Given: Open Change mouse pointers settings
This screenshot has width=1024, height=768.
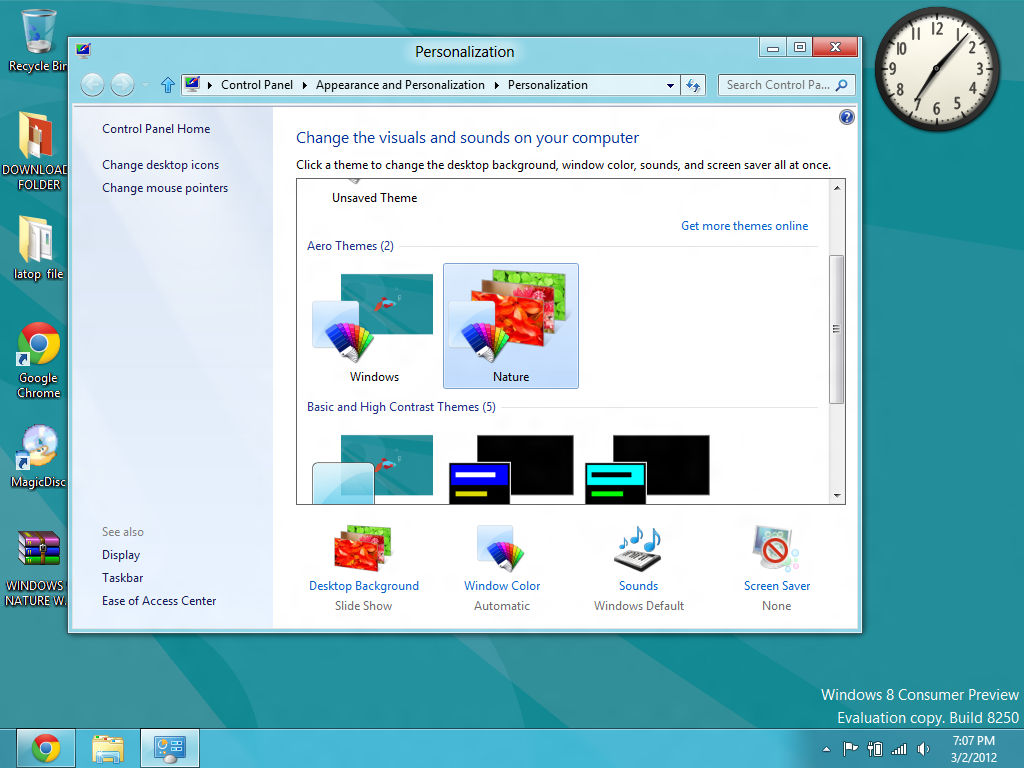Looking at the screenshot, I should pyautogui.click(x=164, y=187).
